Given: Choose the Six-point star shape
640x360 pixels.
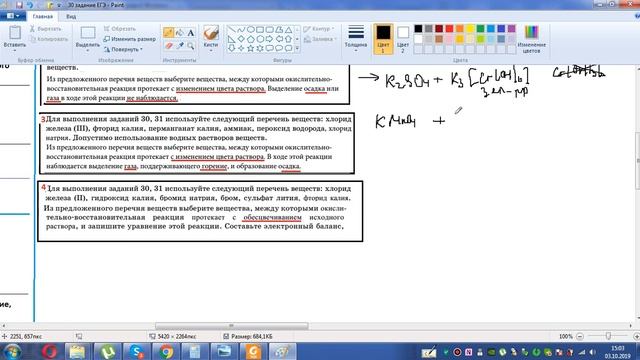Looking at the screenshot, I should click(260, 48).
